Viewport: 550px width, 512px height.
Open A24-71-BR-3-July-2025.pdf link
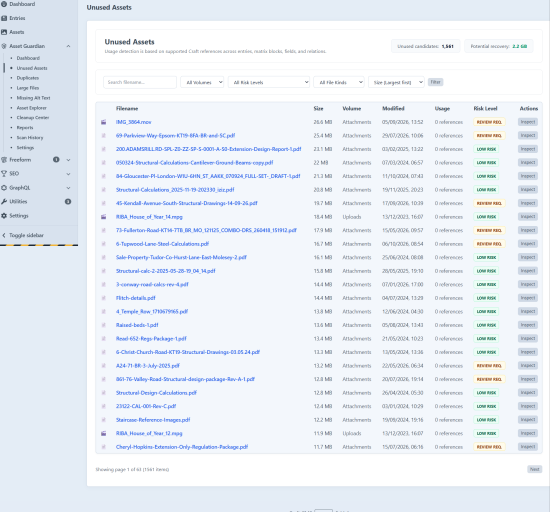tap(148, 366)
